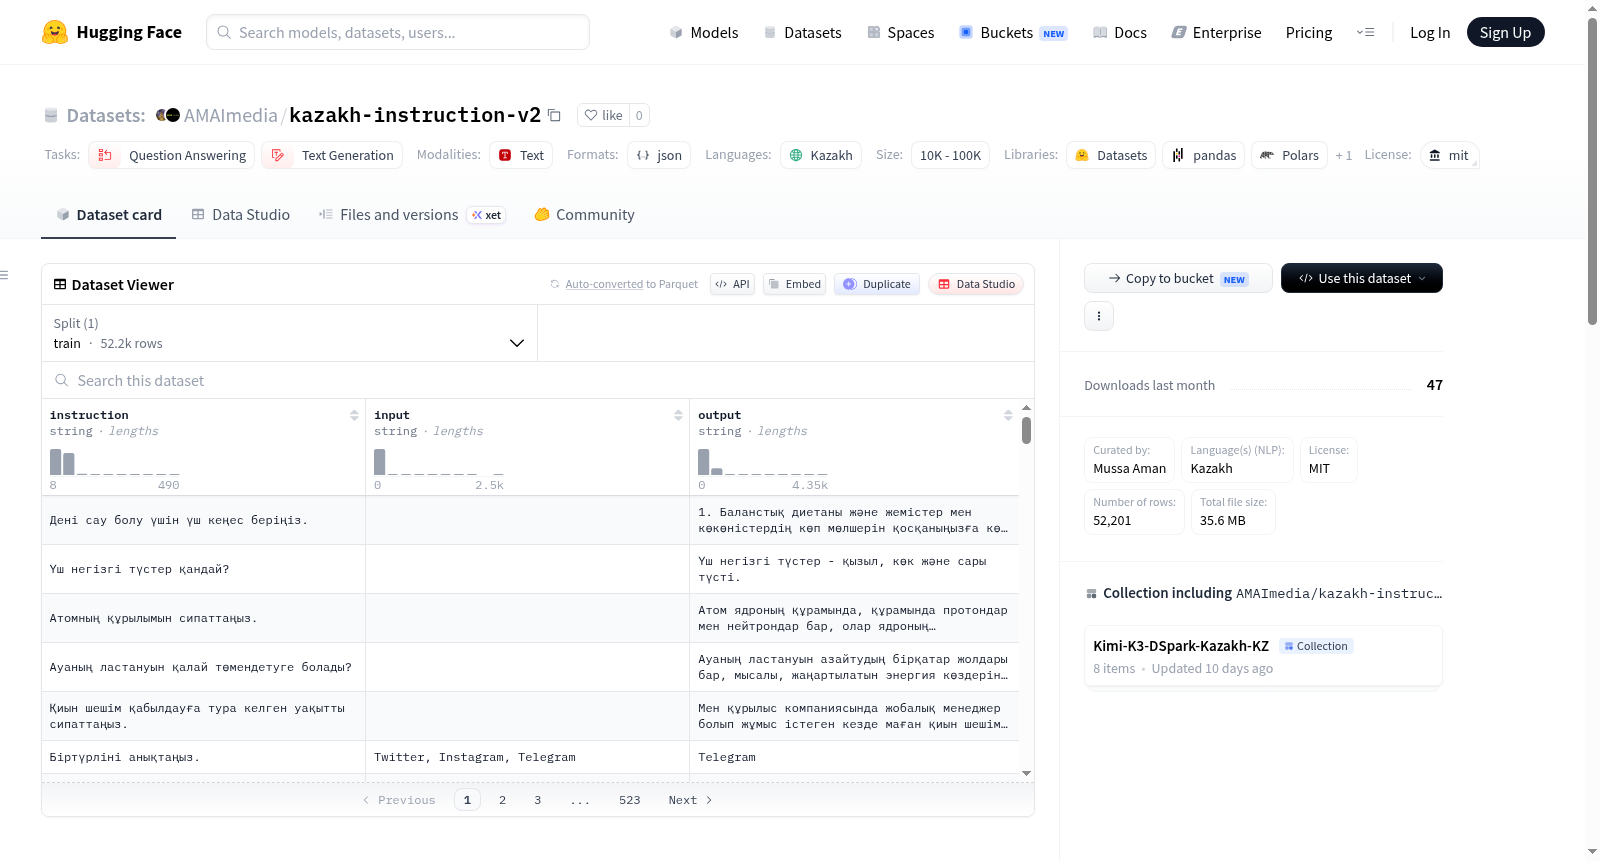The height and width of the screenshot is (861, 1600).
Task: Click Copy to bucket button
Action: coord(1178,278)
